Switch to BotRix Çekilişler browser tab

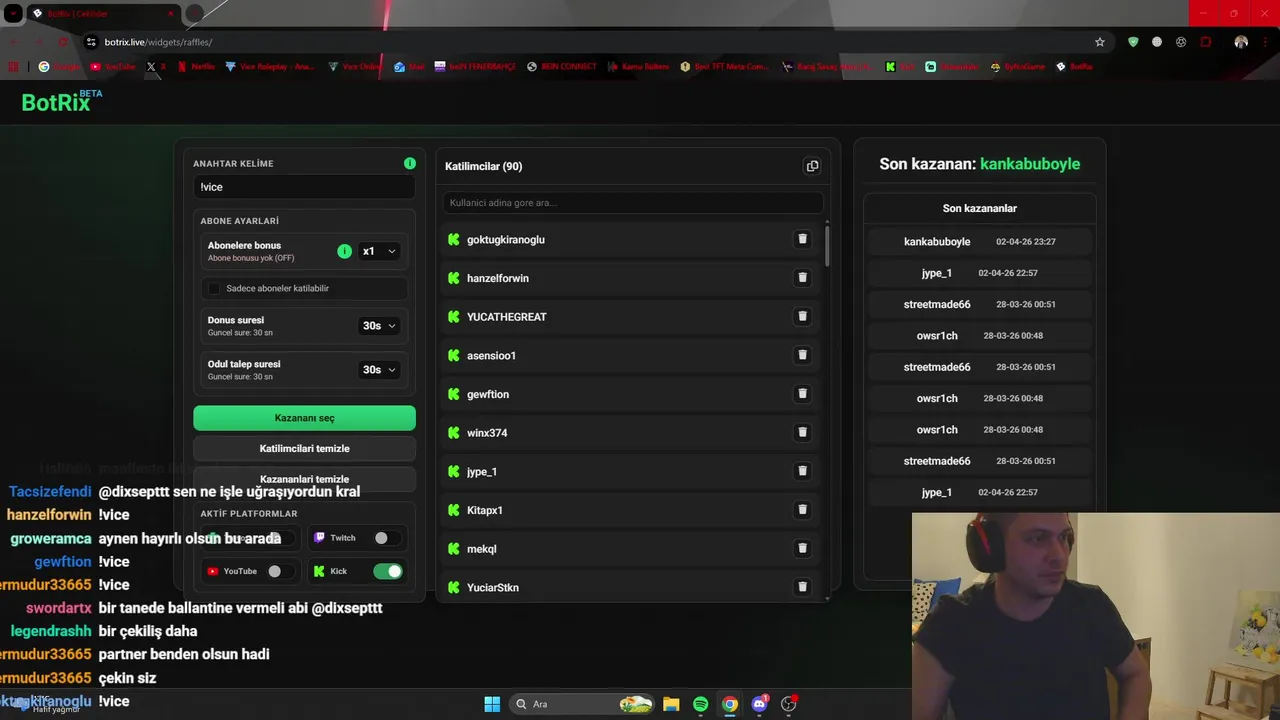point(103,14)
